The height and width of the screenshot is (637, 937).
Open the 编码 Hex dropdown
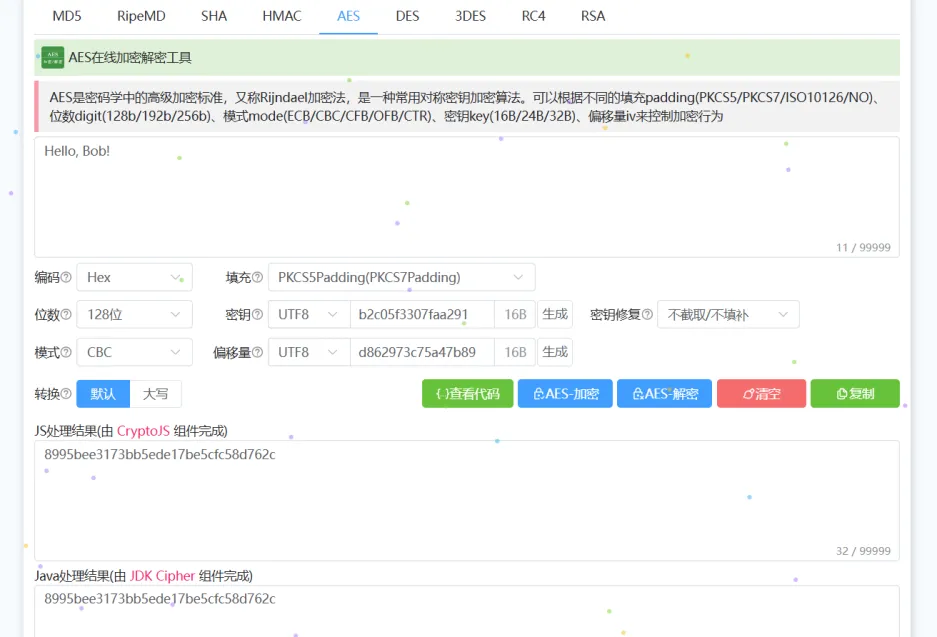pos(134,277)
